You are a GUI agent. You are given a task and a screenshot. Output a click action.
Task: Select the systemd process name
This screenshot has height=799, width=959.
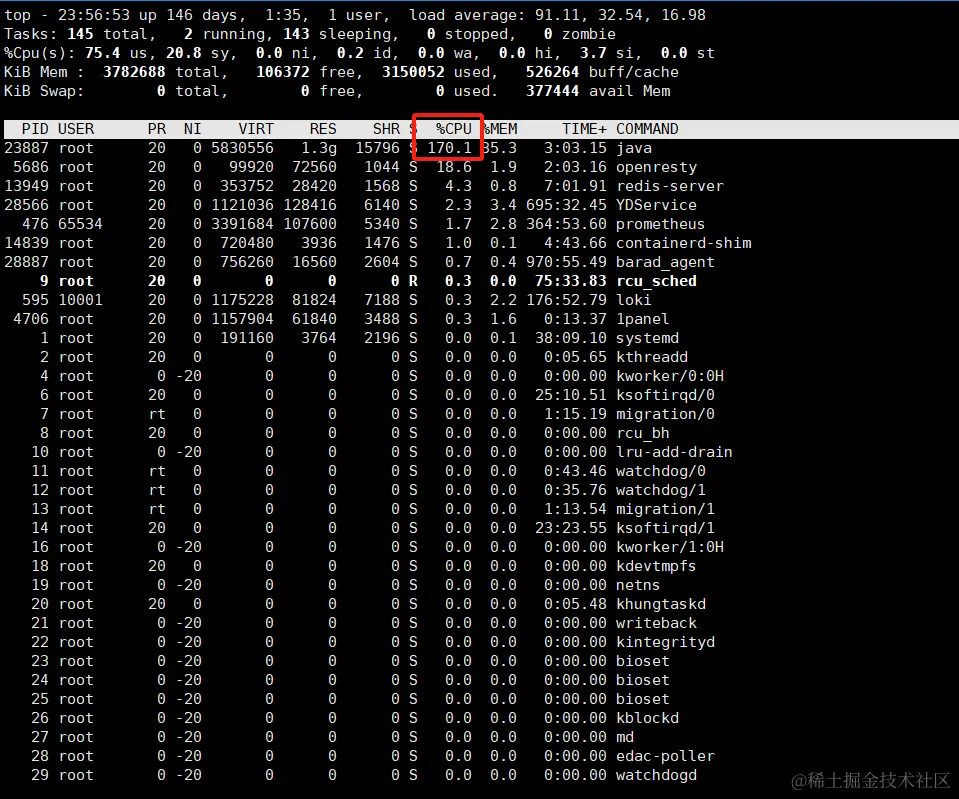(x=647, y=338)
